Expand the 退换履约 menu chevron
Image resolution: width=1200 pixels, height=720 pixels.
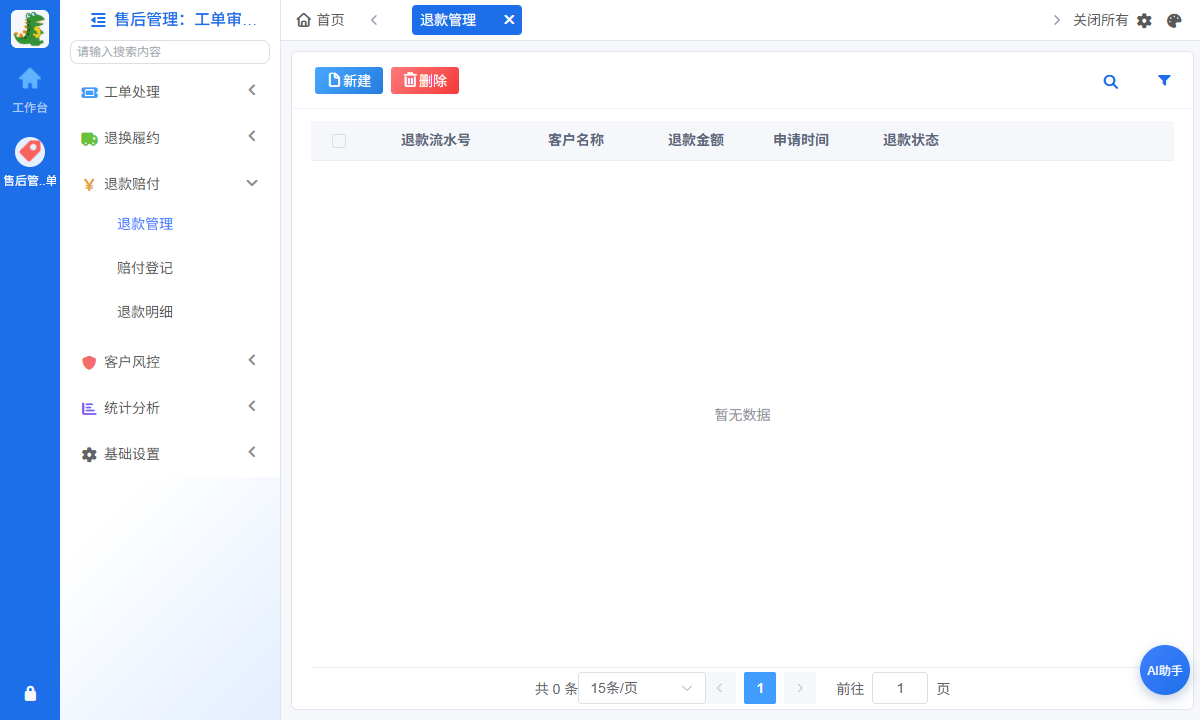pos(252,136)
